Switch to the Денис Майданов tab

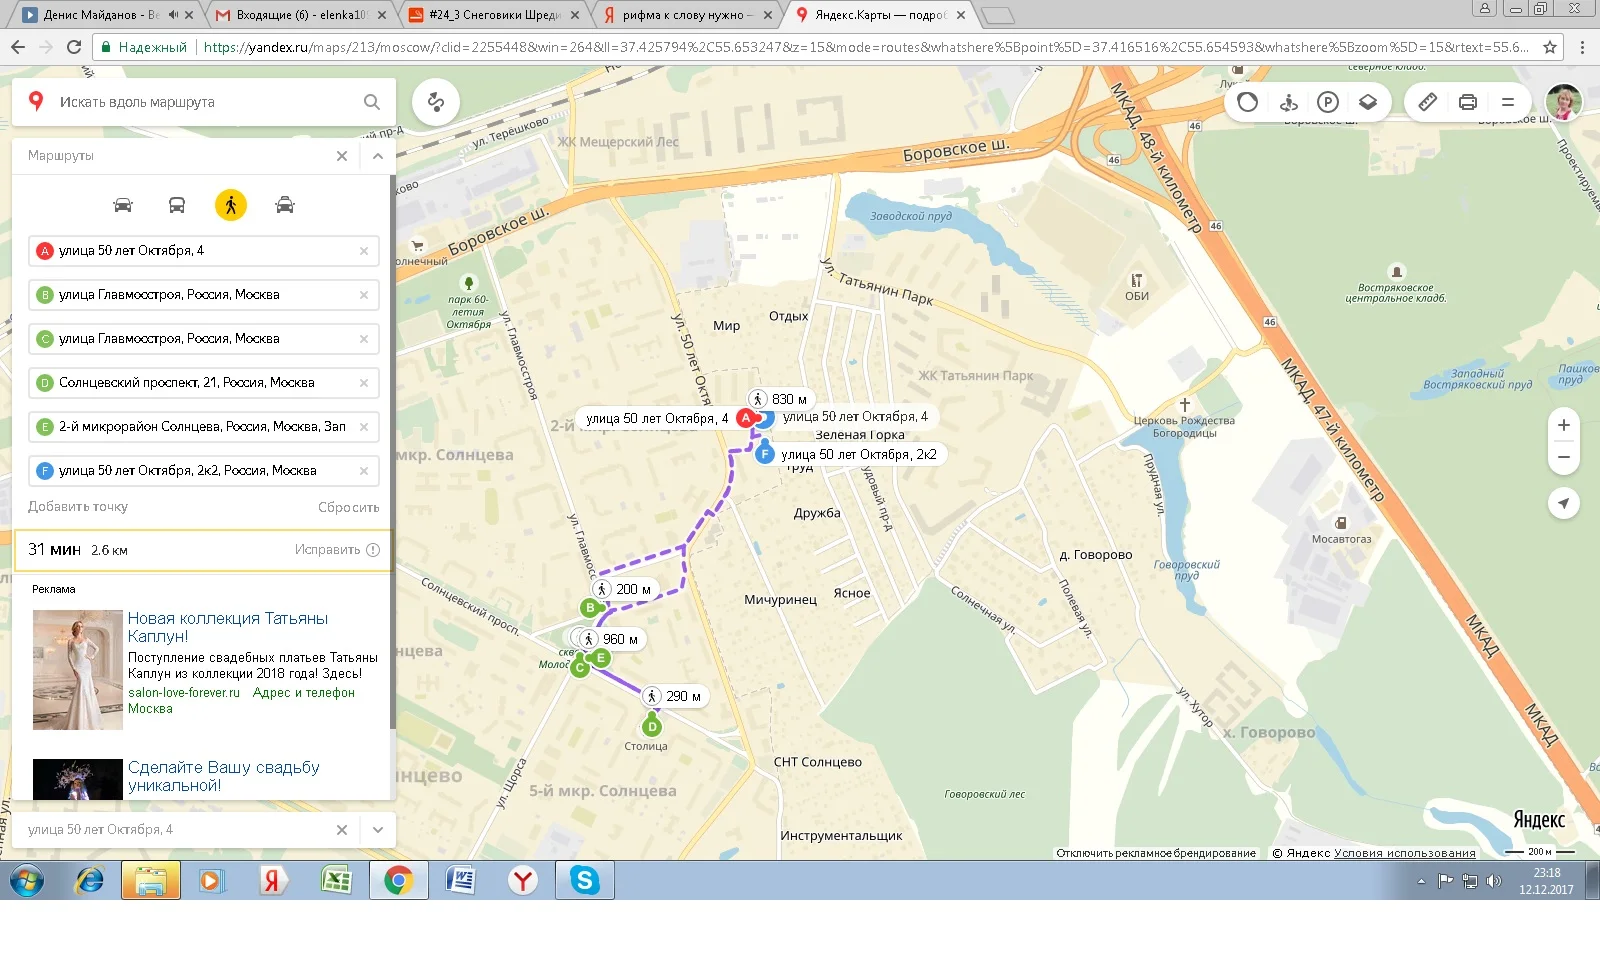102,15
